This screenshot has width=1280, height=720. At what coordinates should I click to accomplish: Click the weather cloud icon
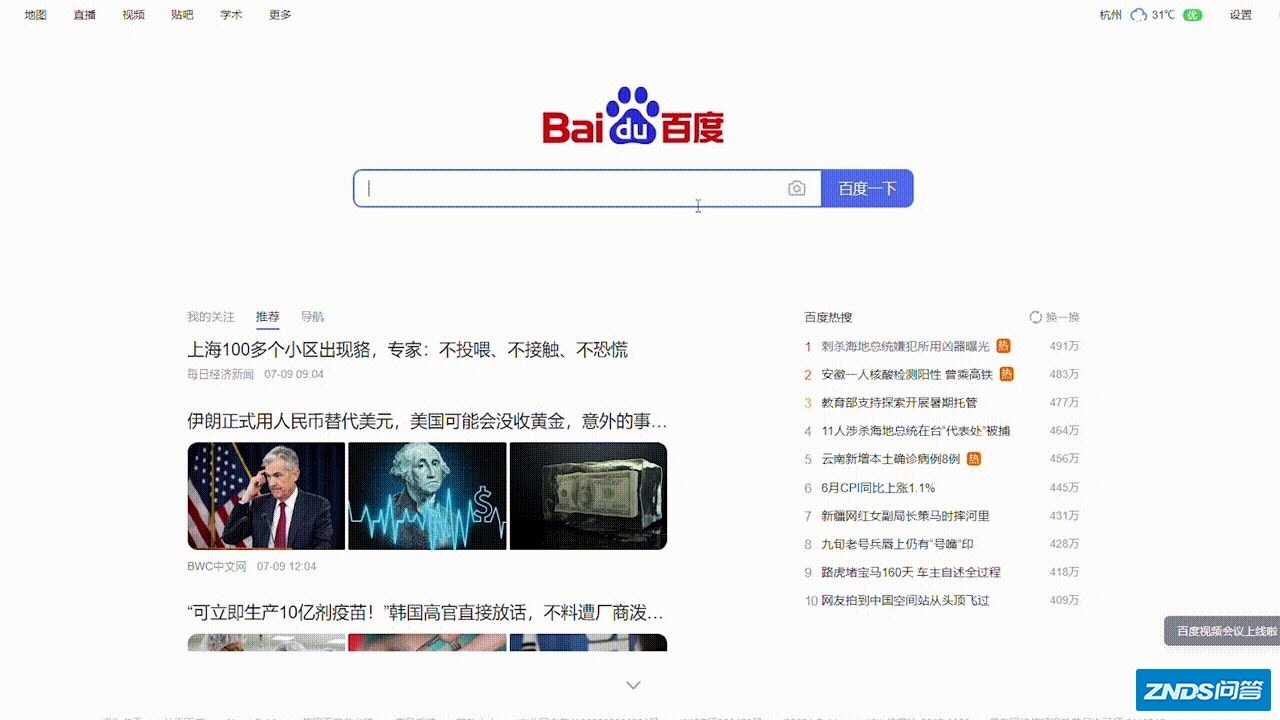pos(1138,15)
